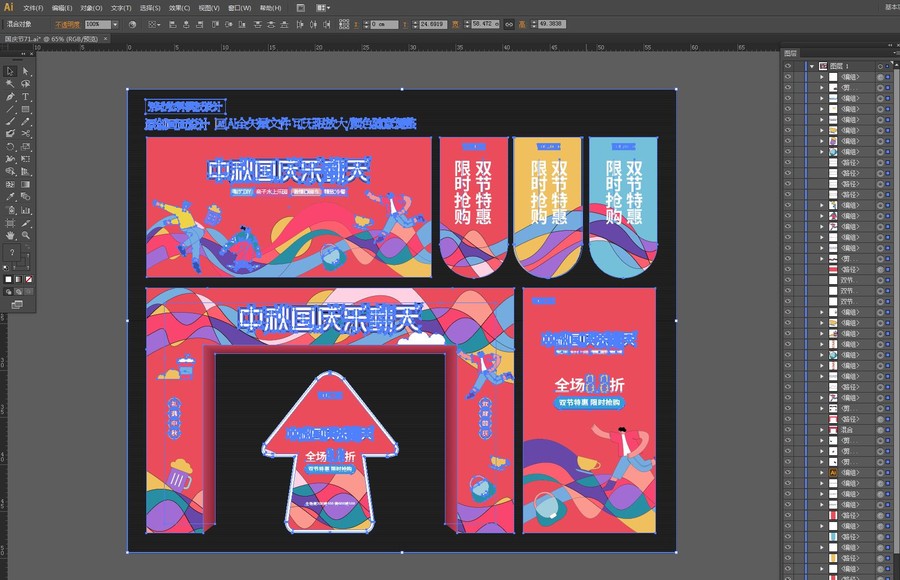Swap fill and stroke colors
The width and height of the screenshot is (900, 580).
tap(28, 248)
